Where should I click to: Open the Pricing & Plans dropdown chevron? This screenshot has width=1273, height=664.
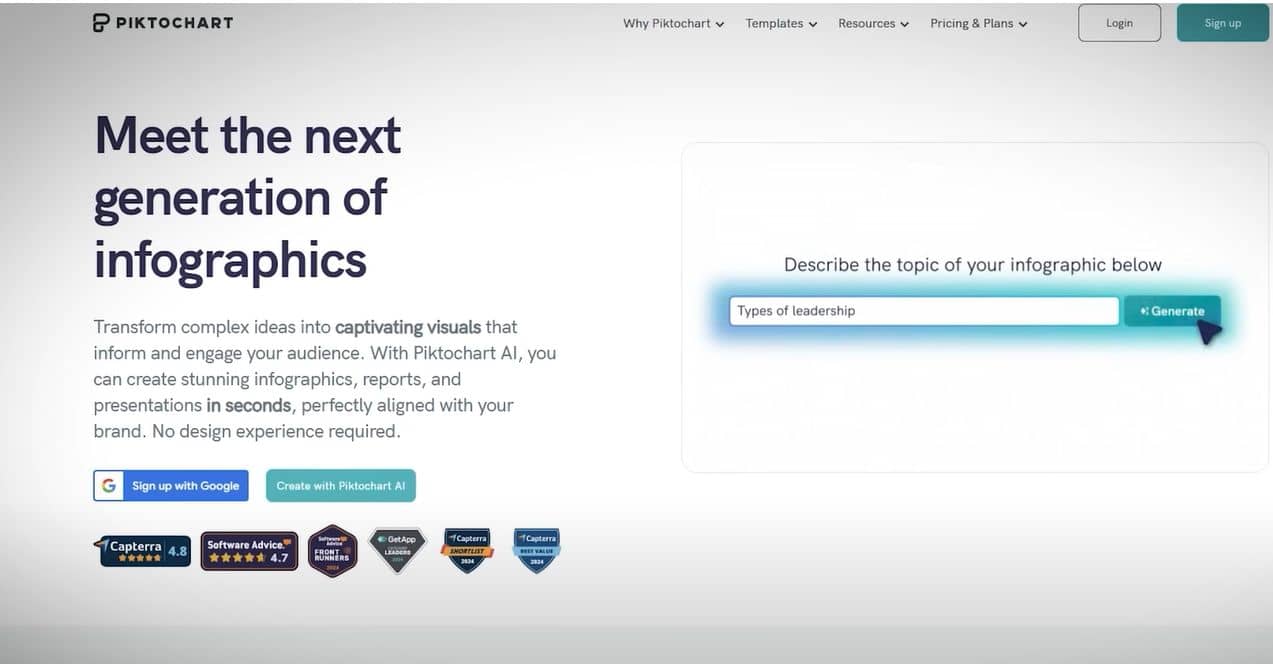(1023, 24)
